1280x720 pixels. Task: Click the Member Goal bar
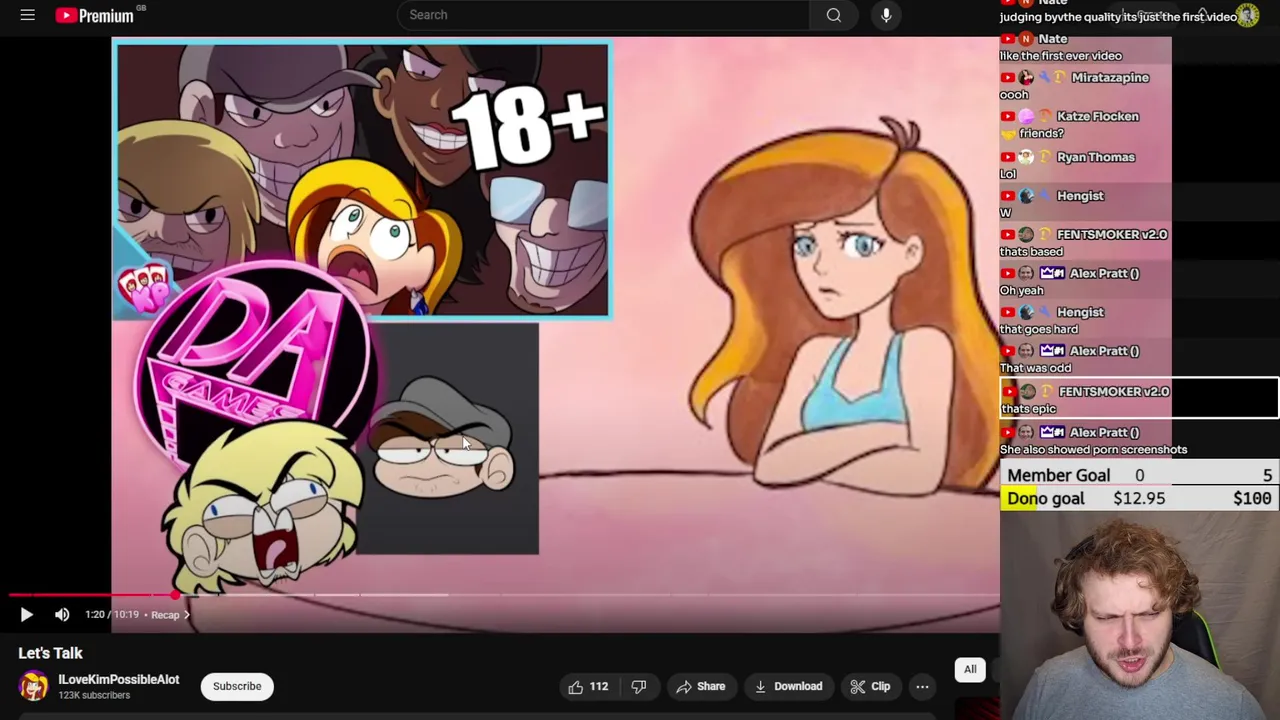tap(1140, 475)
